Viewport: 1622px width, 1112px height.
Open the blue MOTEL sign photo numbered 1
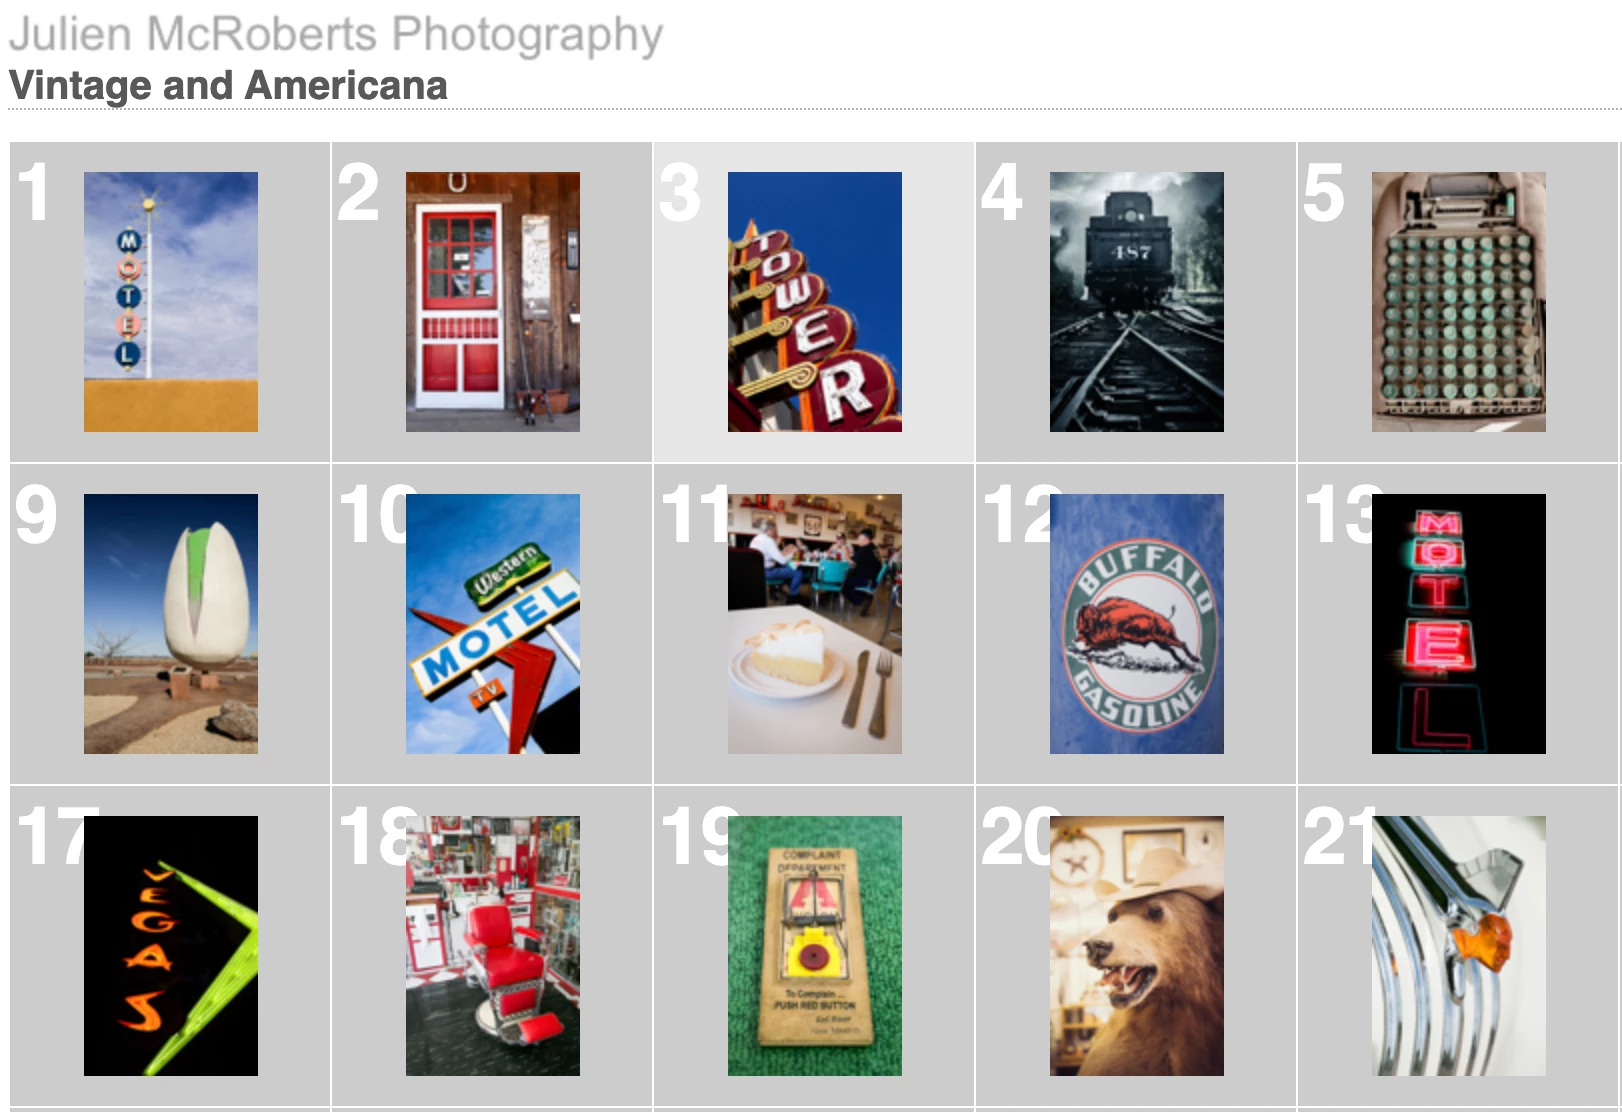(171, 302)
